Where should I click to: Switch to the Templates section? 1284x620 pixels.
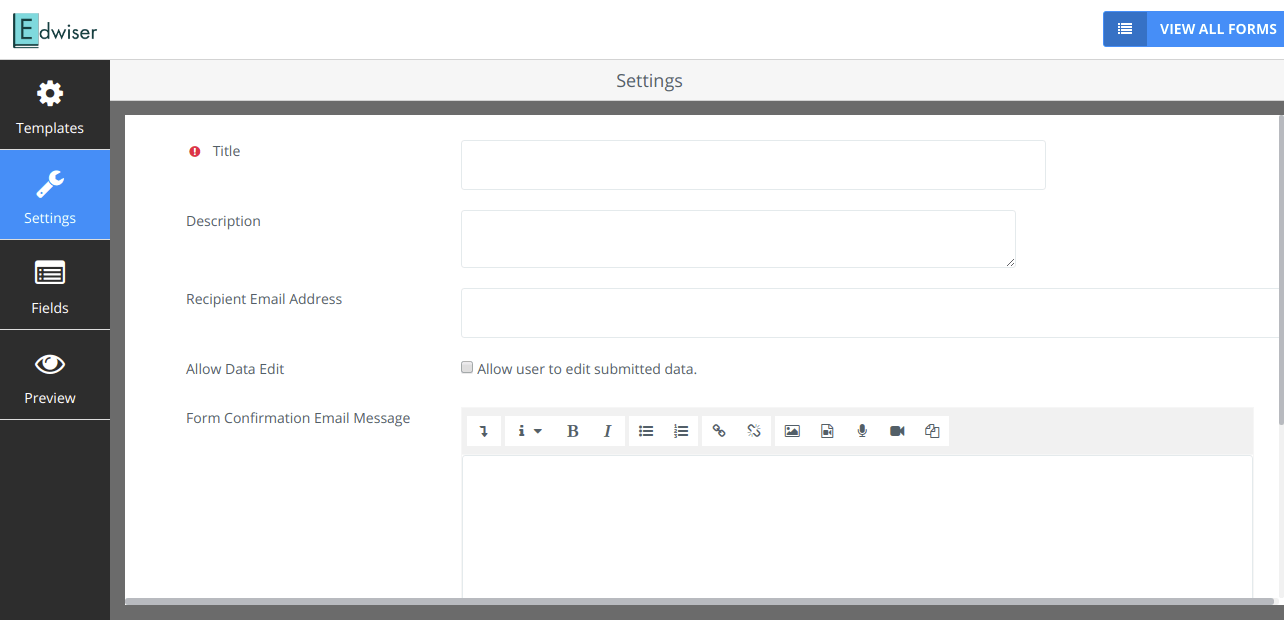(x=50, y=105)
